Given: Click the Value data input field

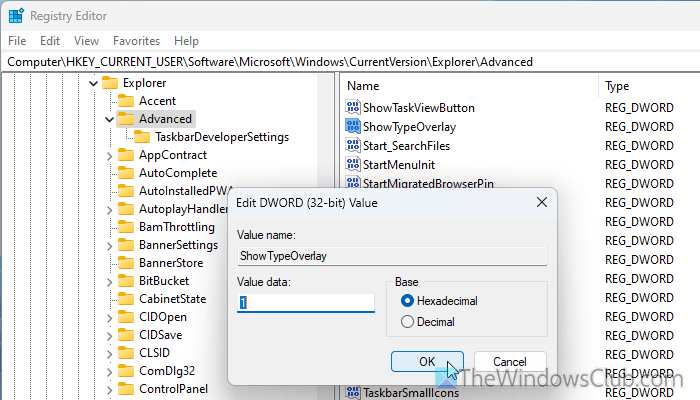Looking at the screenshot, I should click(306, 303).
